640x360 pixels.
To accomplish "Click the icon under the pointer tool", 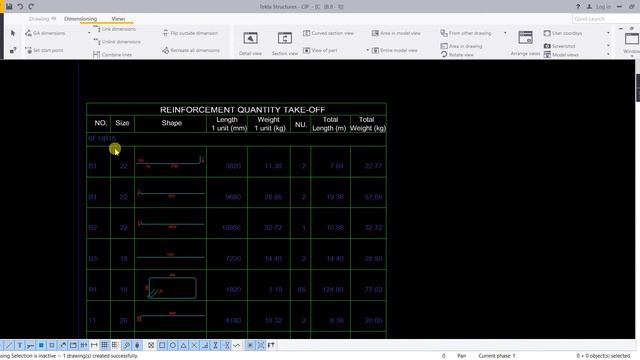I will tap(13, 50).
